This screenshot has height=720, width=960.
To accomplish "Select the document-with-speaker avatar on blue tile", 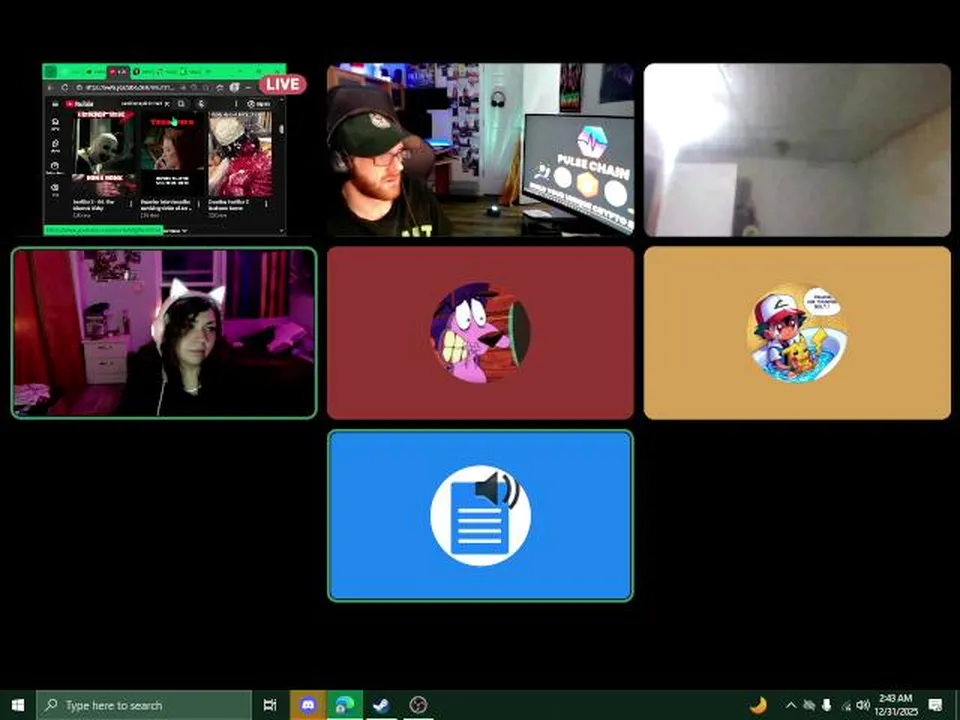I will pyautogui.click(x=481, y=516).
